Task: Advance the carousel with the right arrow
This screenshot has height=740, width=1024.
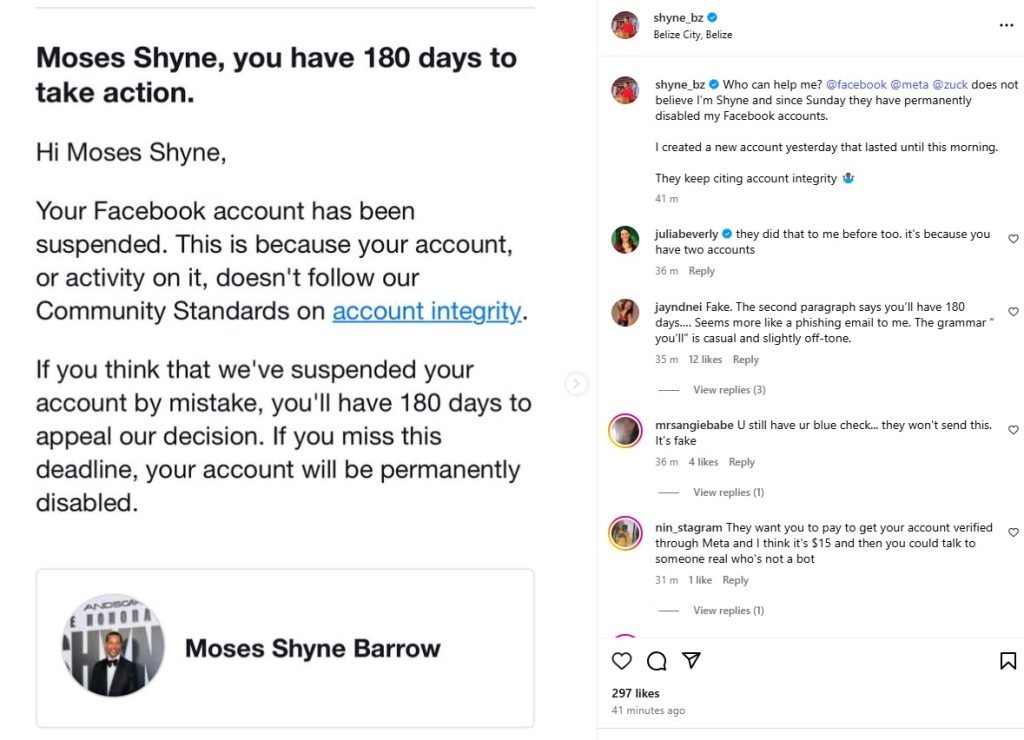Action: click(x=578, y=383)
